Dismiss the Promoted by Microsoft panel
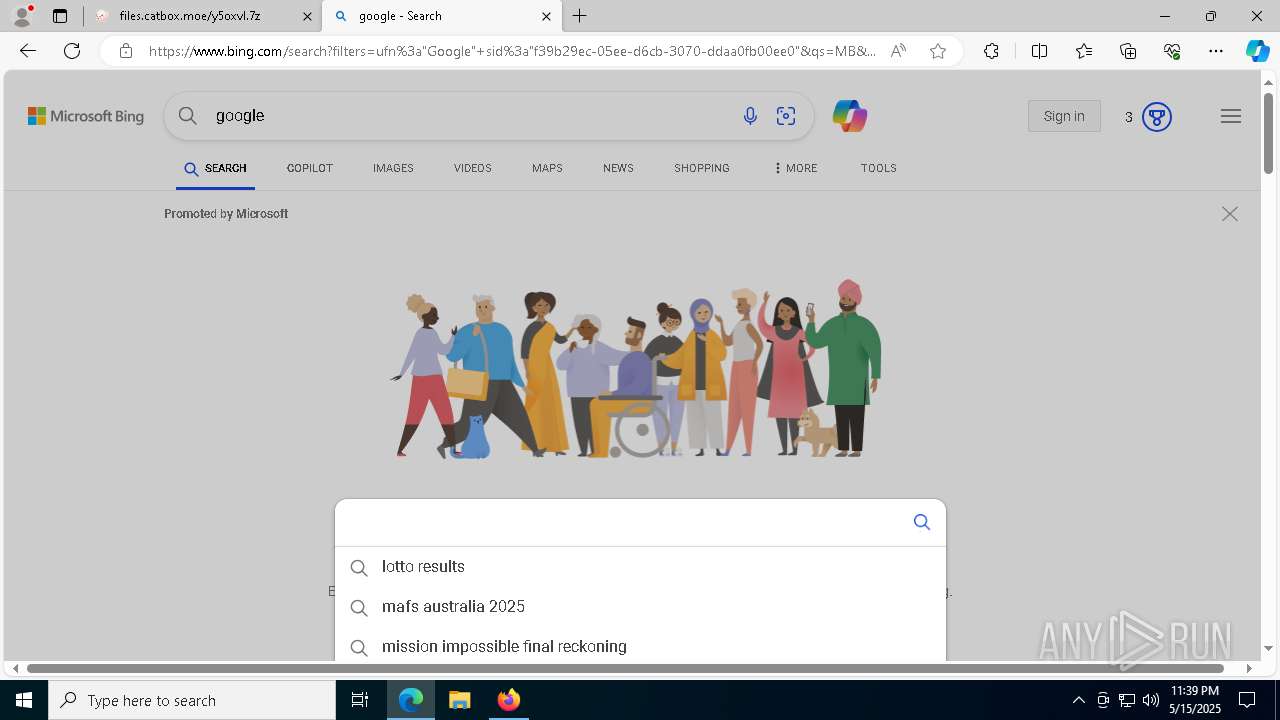 point(1230,214)
